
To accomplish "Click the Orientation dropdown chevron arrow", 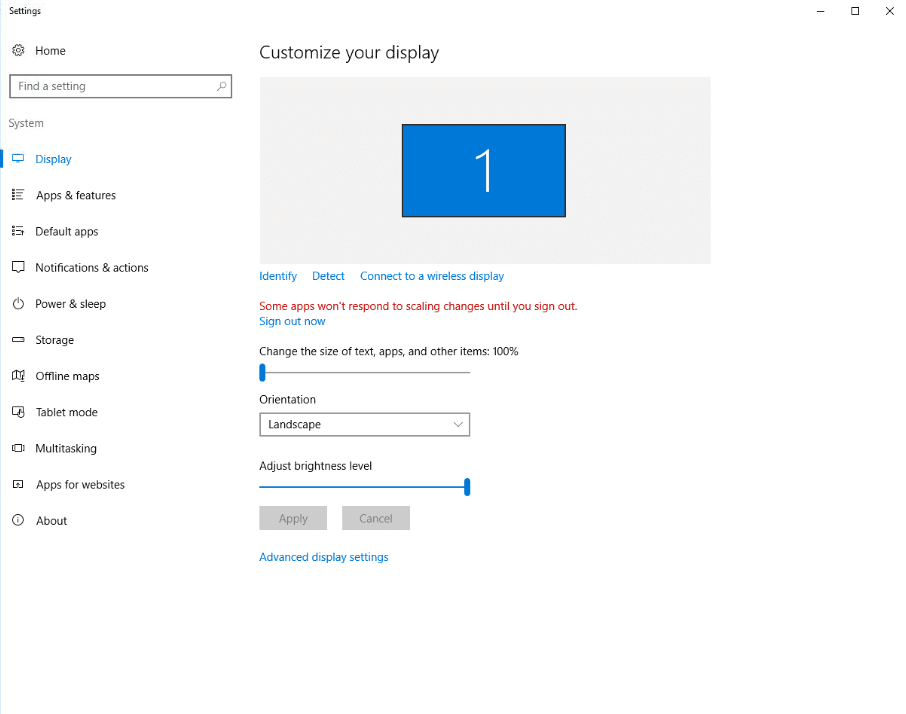I will 458,425.
